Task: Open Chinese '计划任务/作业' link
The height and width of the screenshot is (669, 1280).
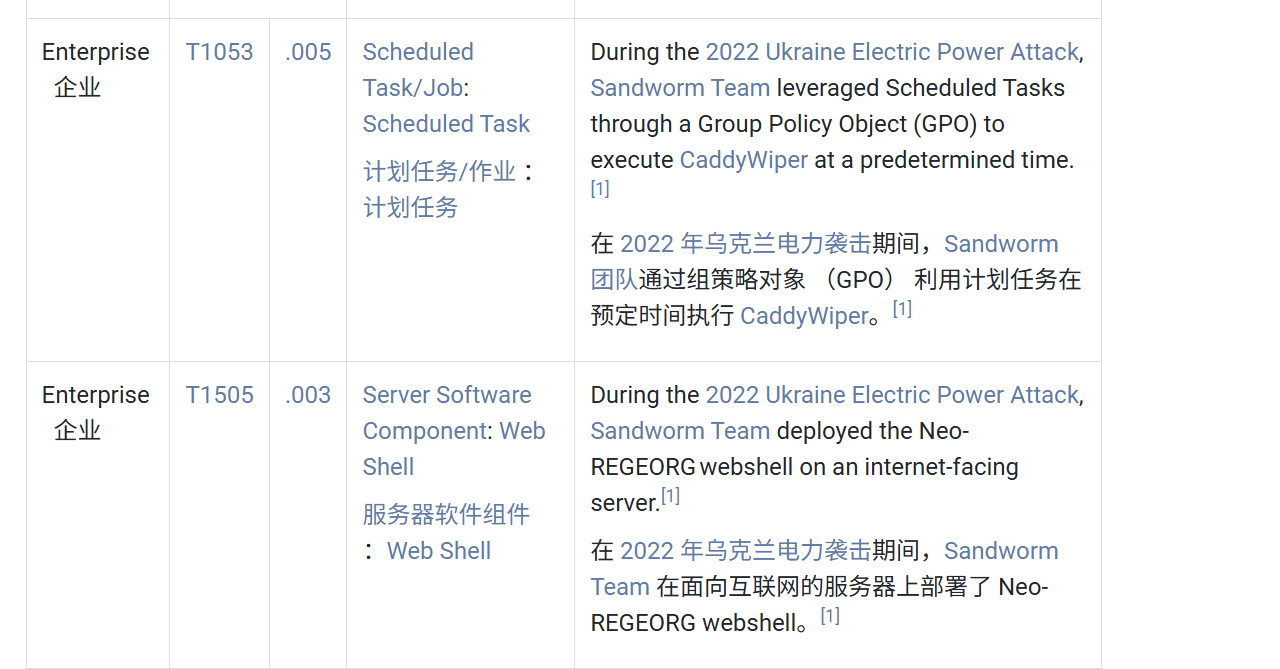Action: (x=439, y=171)
